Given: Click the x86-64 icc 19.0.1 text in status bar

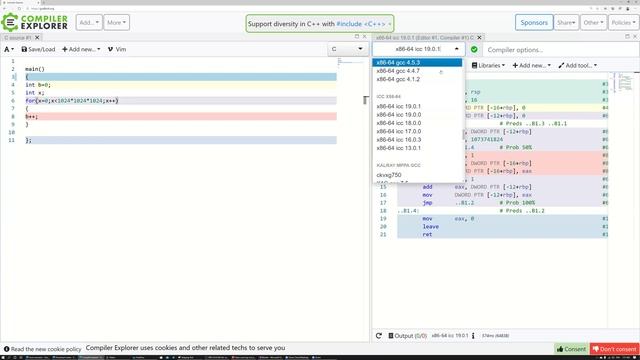Looking at the screenshot, I should [449, 336].
